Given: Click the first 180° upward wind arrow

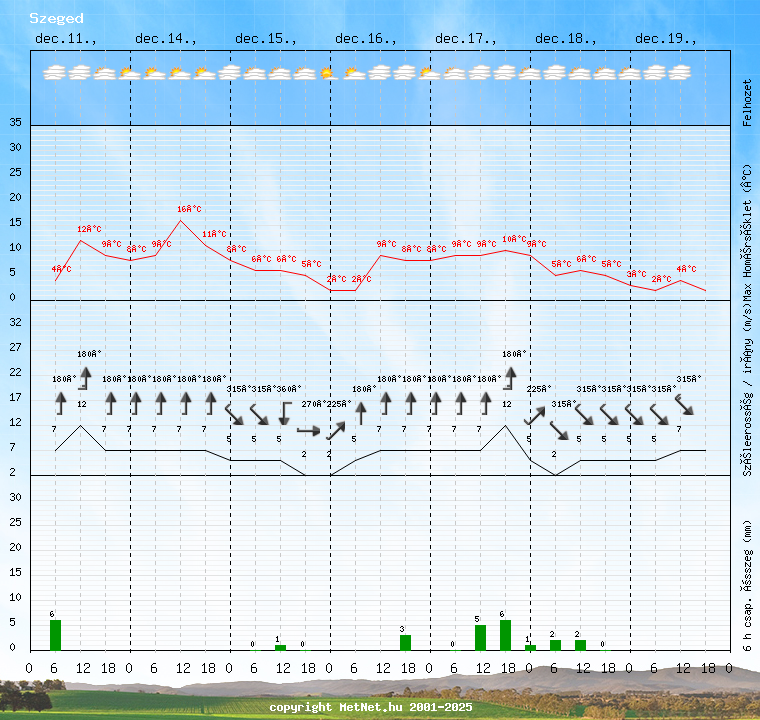Looking at the screenshot, I should [x=60, y=403].
